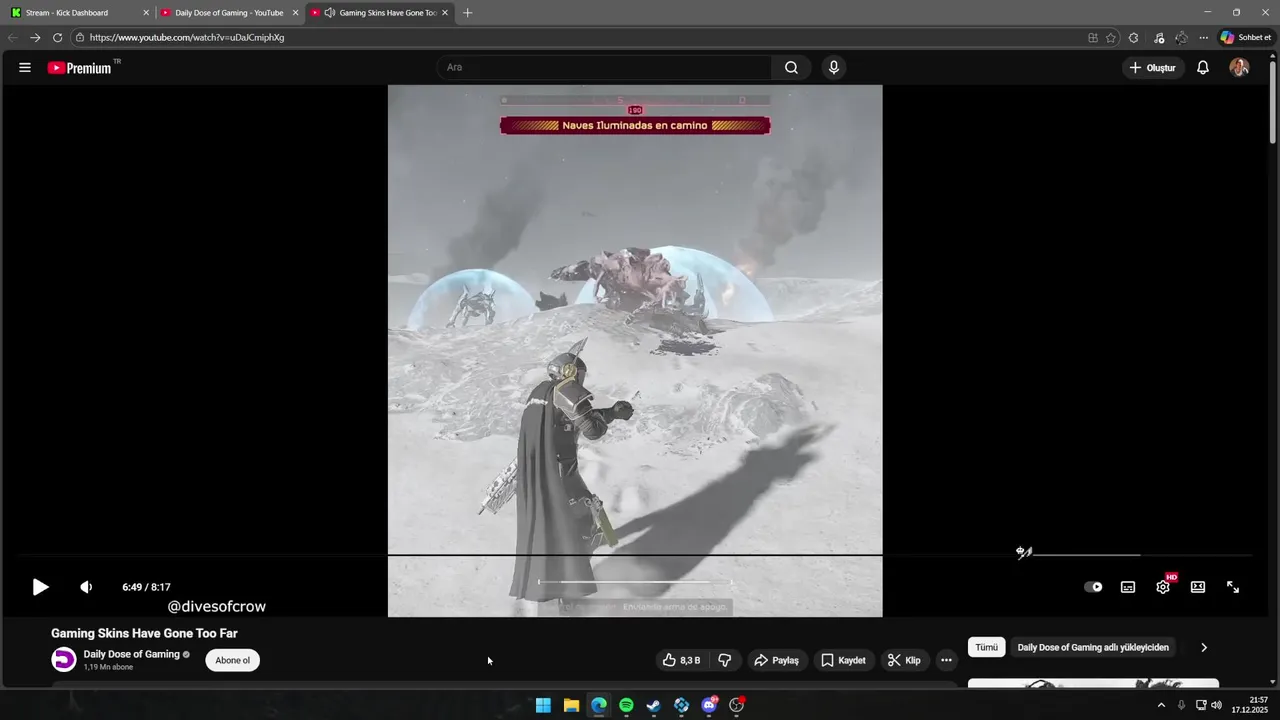Image resolution: width=1280 pixels, height=720 pixels.
Task: Create a clip with Klip
Action: (x=904, y=660)
